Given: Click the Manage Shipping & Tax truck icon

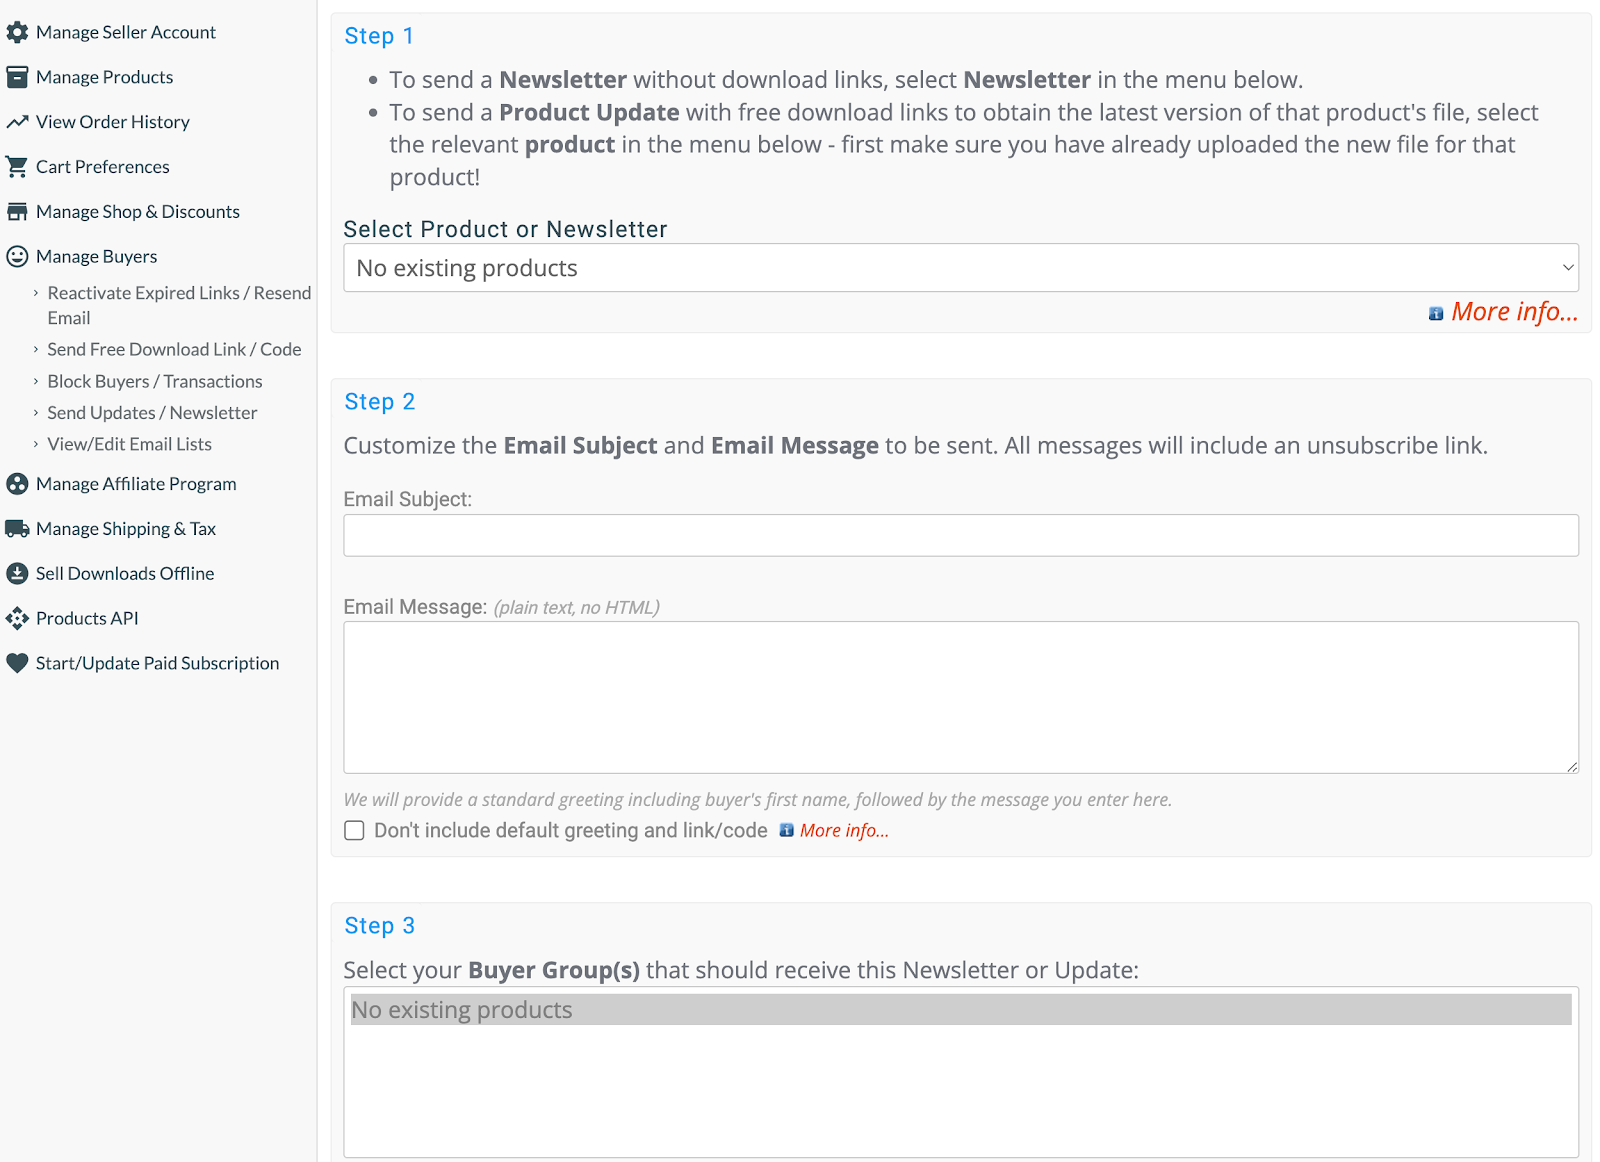Looking at the screenshot, I should pos(17,528).
